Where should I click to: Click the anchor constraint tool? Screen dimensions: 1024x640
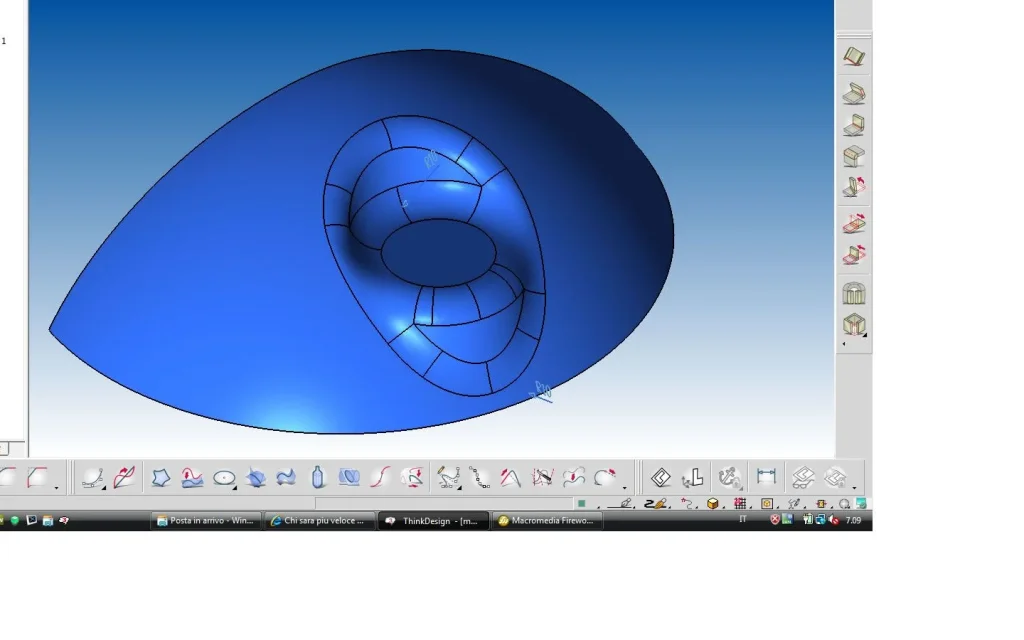tap(729, 477)
